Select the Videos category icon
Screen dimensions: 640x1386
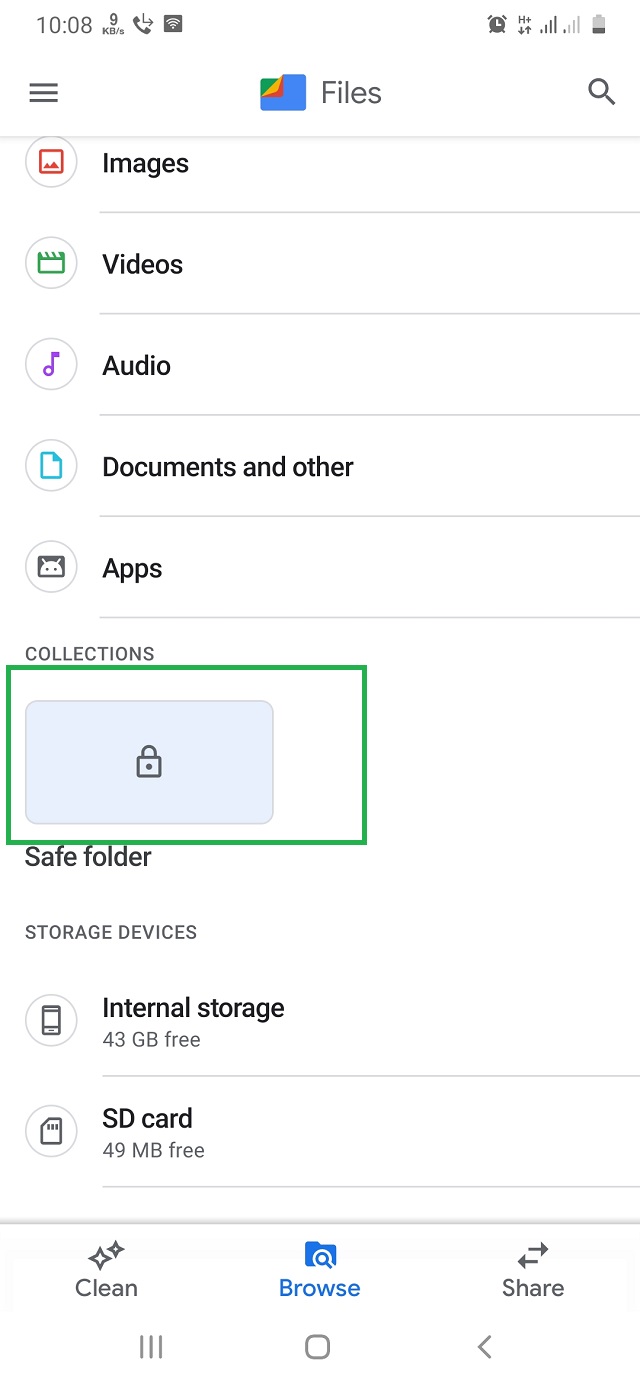coord(51,264)
